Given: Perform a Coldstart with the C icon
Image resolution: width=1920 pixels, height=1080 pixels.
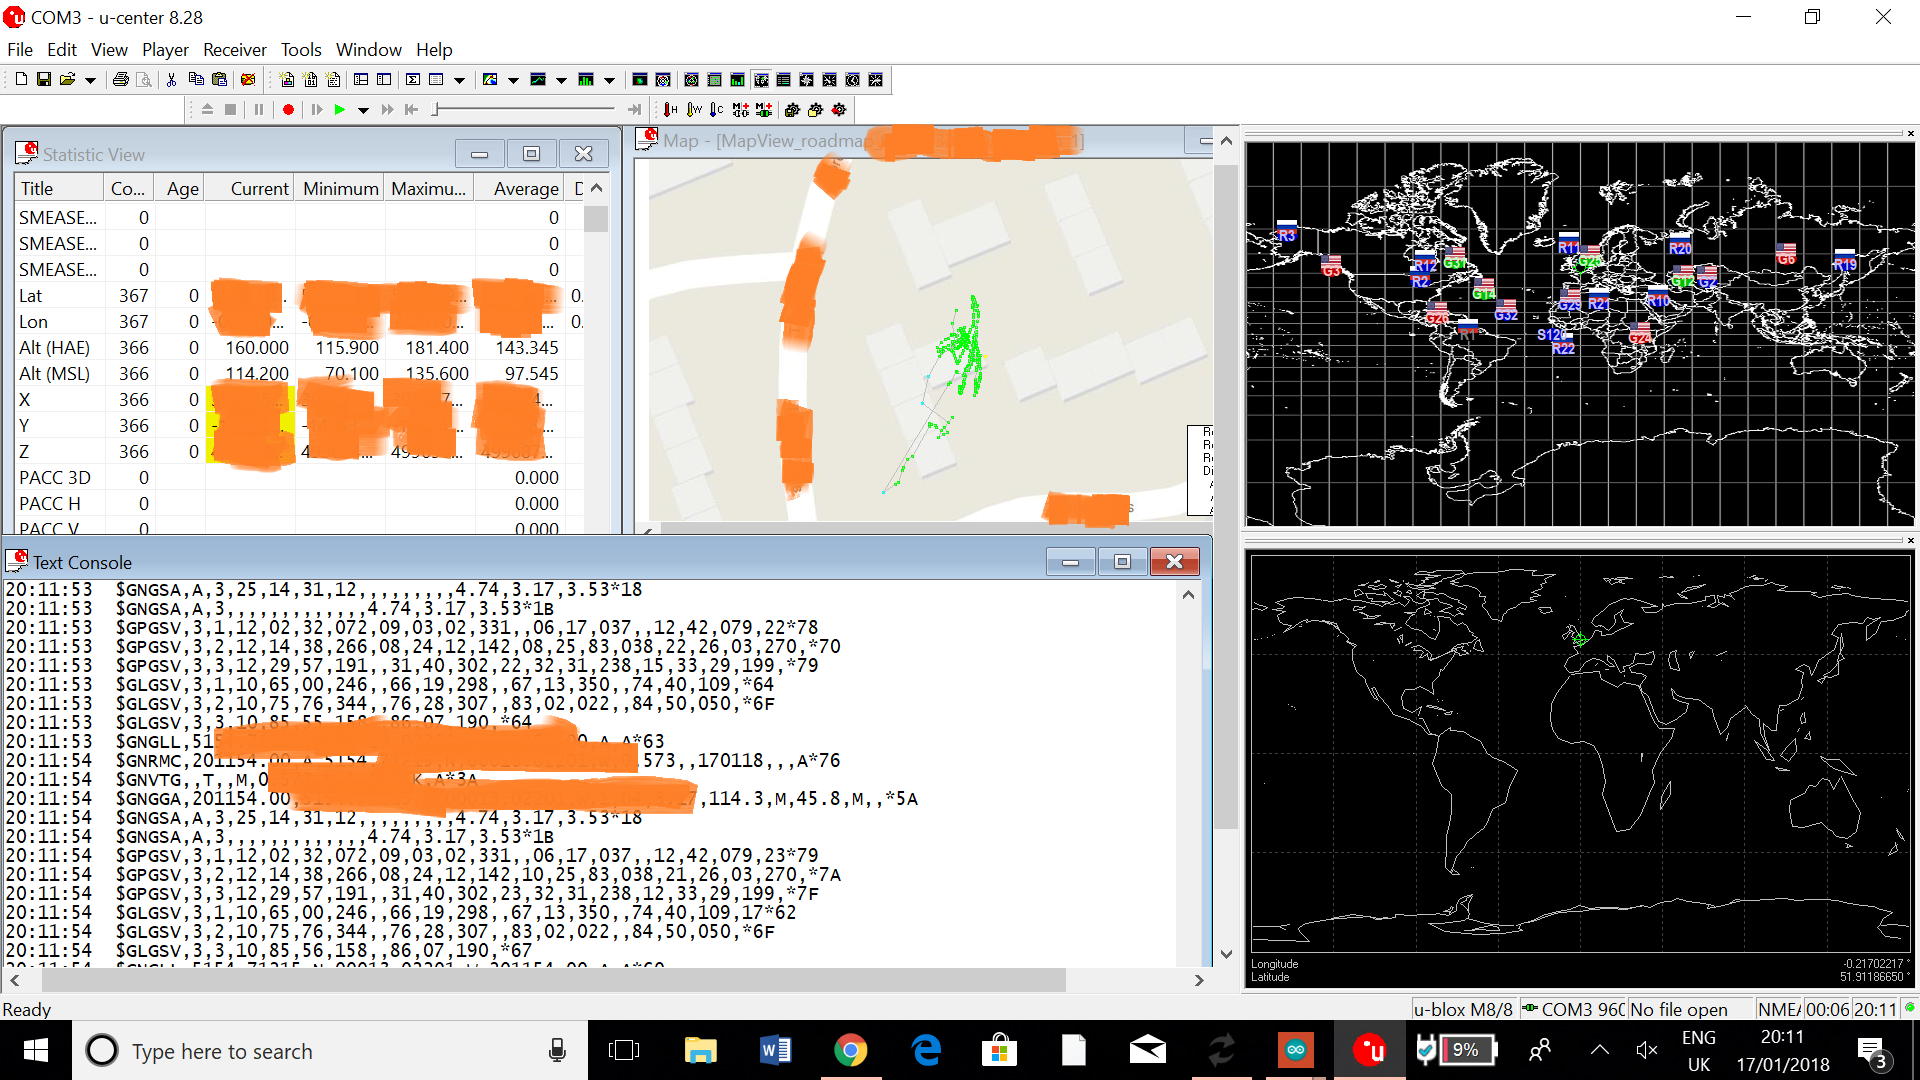Looking at the screenshot, I should [x=716, y=109].
